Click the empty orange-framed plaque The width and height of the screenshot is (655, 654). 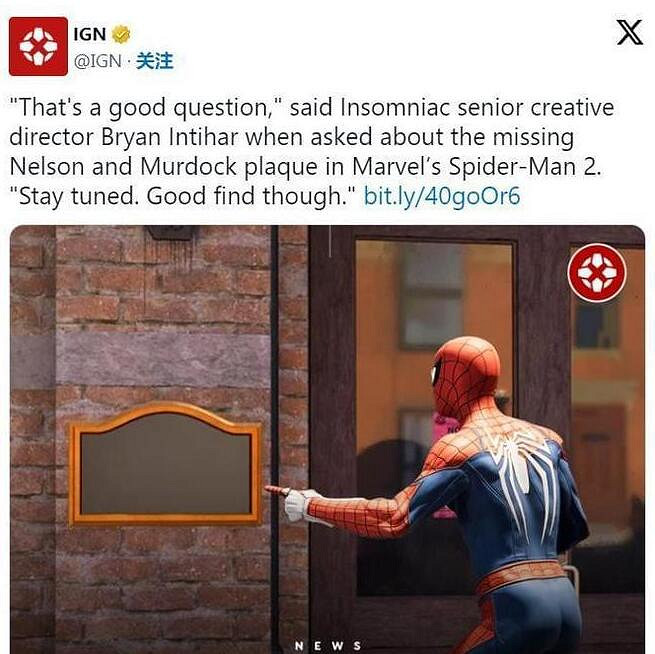point(165,464)
